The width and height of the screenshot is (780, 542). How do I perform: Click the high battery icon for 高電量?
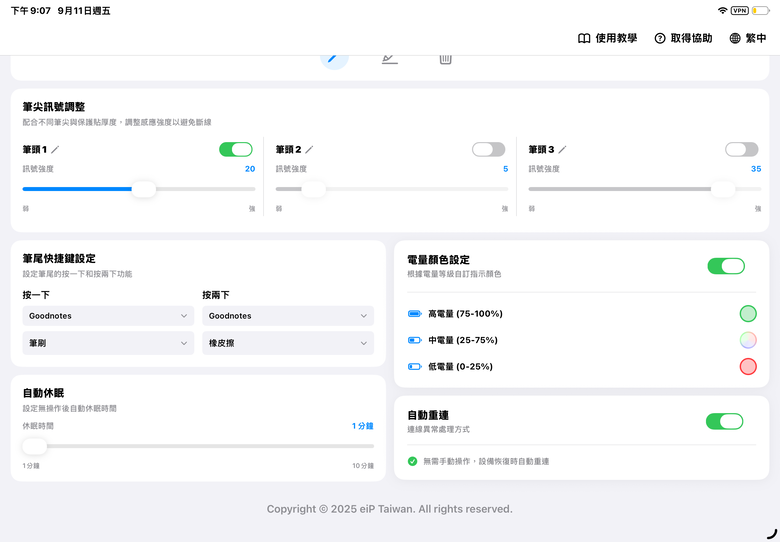point(415,314)
